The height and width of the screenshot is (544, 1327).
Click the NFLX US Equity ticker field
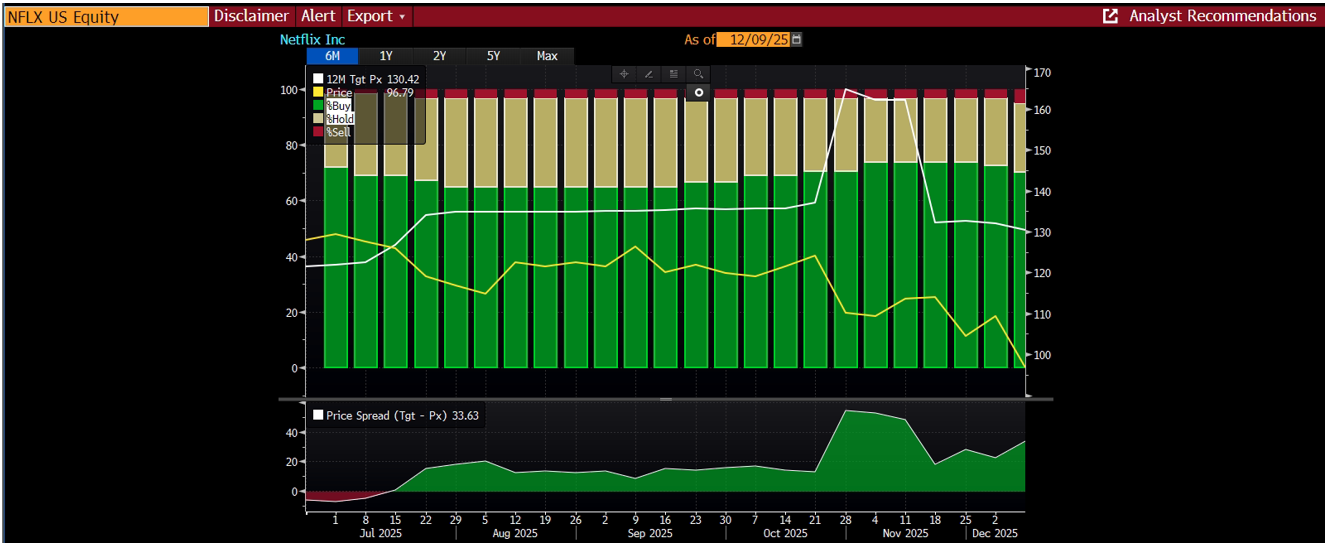click(x=105, y=17)
